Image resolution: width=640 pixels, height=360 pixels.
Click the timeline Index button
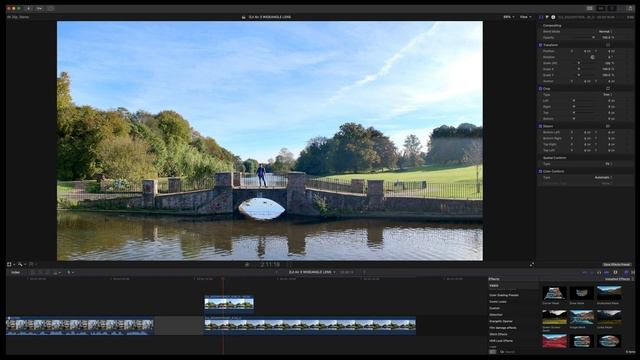coord(15,272)
